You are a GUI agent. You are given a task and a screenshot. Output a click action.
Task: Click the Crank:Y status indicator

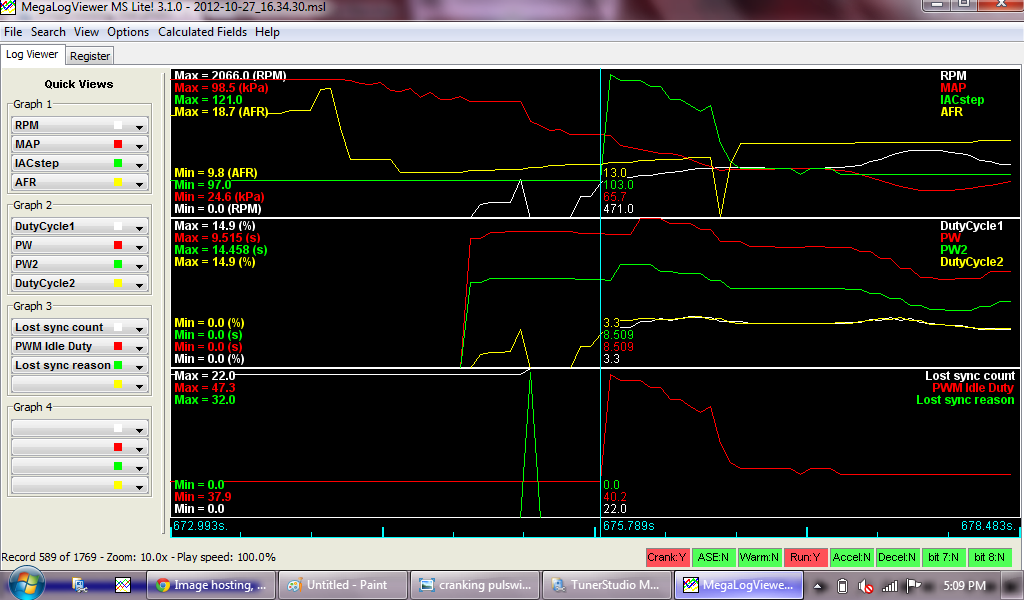pos(667,557)
